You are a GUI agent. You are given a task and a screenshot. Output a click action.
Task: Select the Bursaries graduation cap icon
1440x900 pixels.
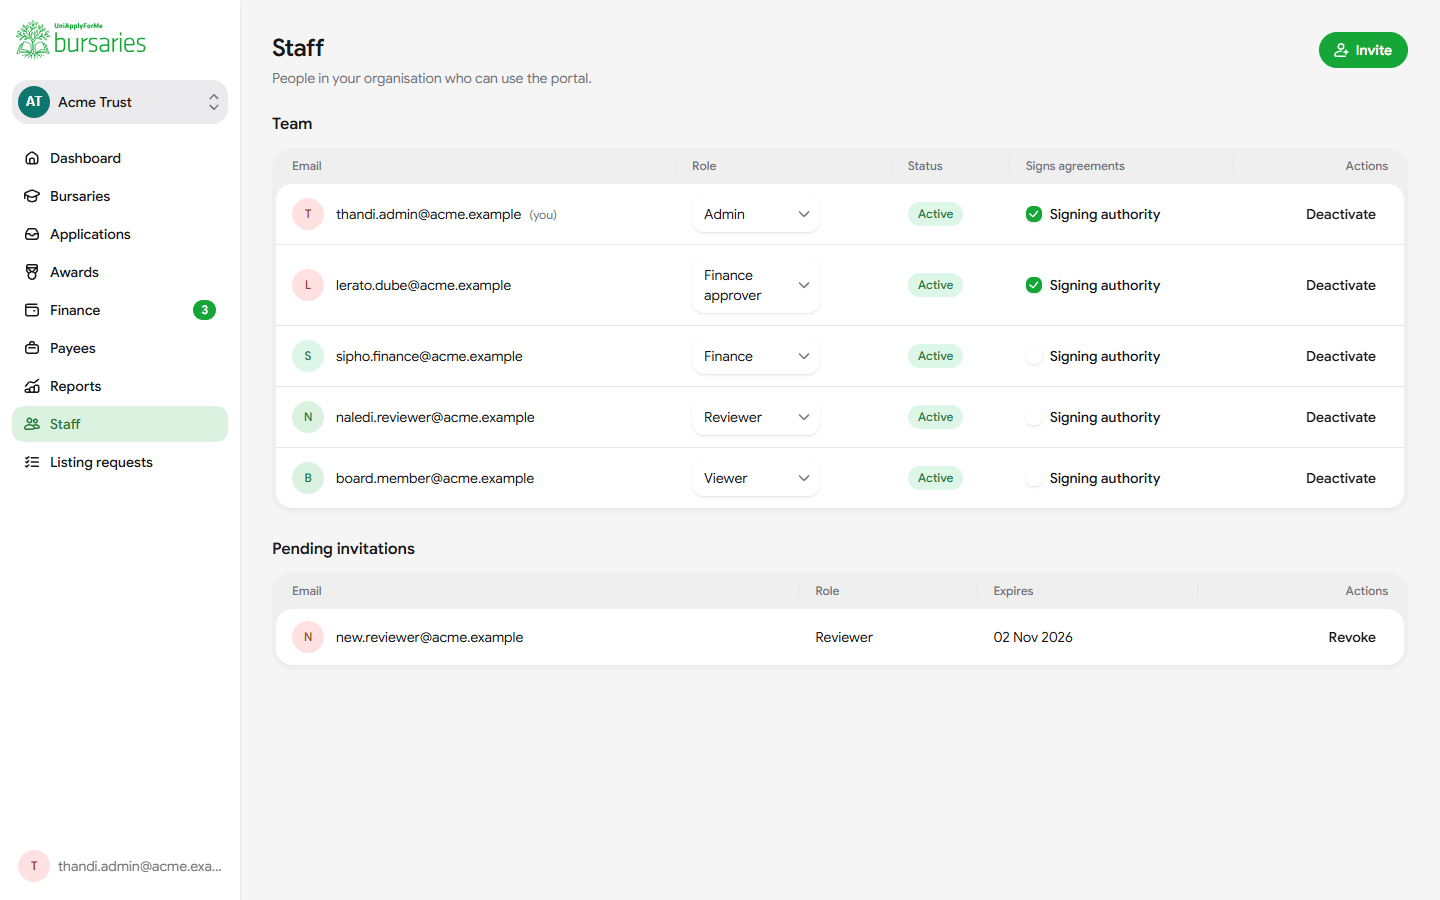[x=32, y=196]
